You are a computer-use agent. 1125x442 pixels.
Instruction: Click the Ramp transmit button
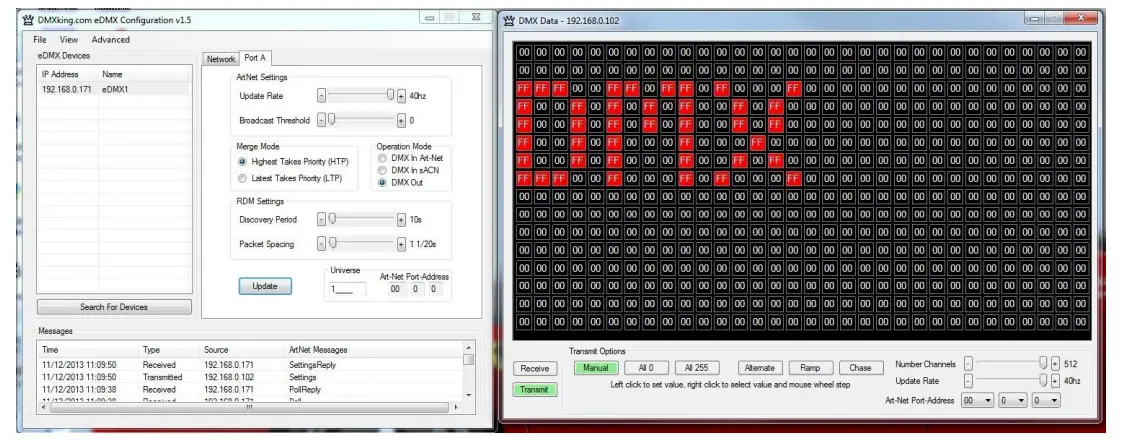(x=810, y=367)
